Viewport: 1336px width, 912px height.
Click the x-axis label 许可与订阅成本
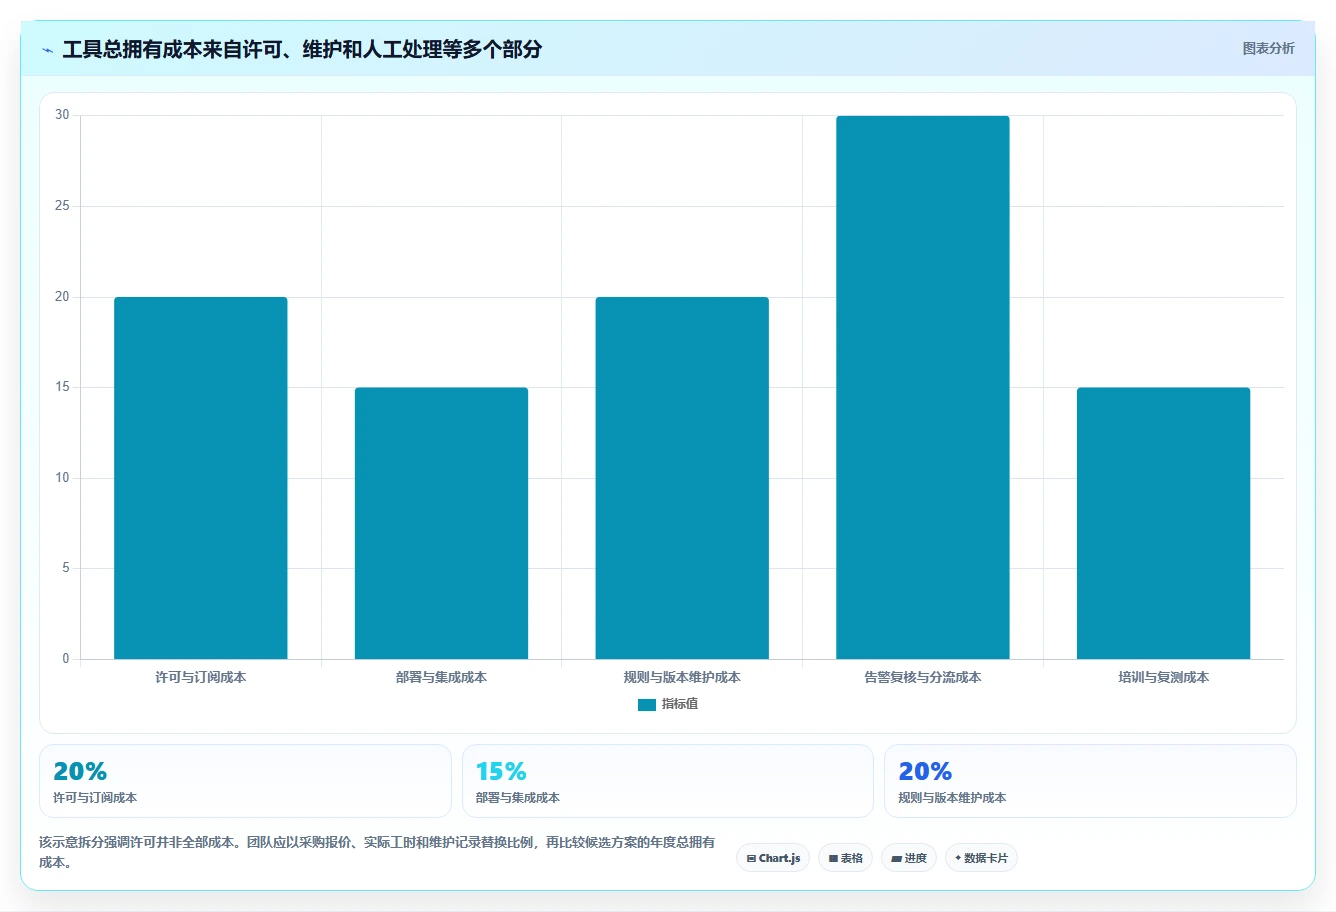(201, 677)
